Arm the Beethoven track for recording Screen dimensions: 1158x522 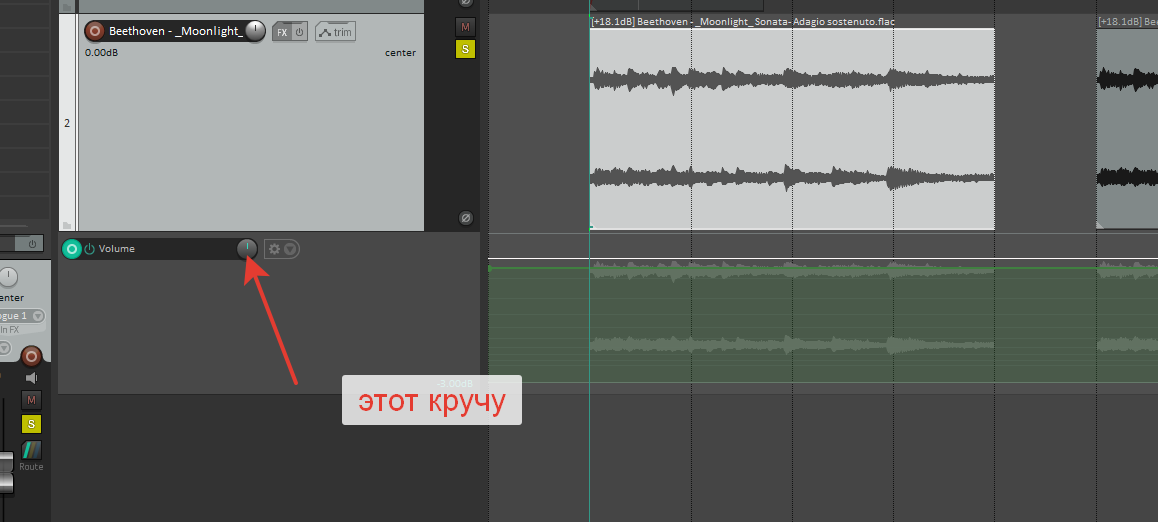coord(95,31)
